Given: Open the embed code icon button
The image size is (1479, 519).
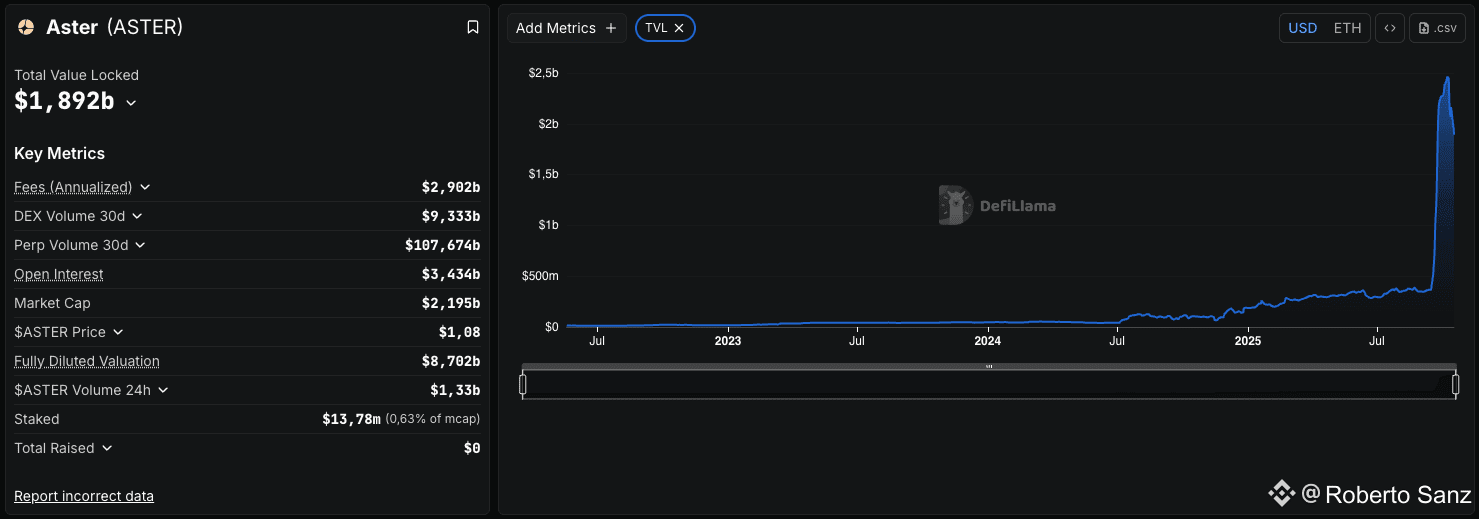Looking at the screenshot, I should click(1389, 28).
